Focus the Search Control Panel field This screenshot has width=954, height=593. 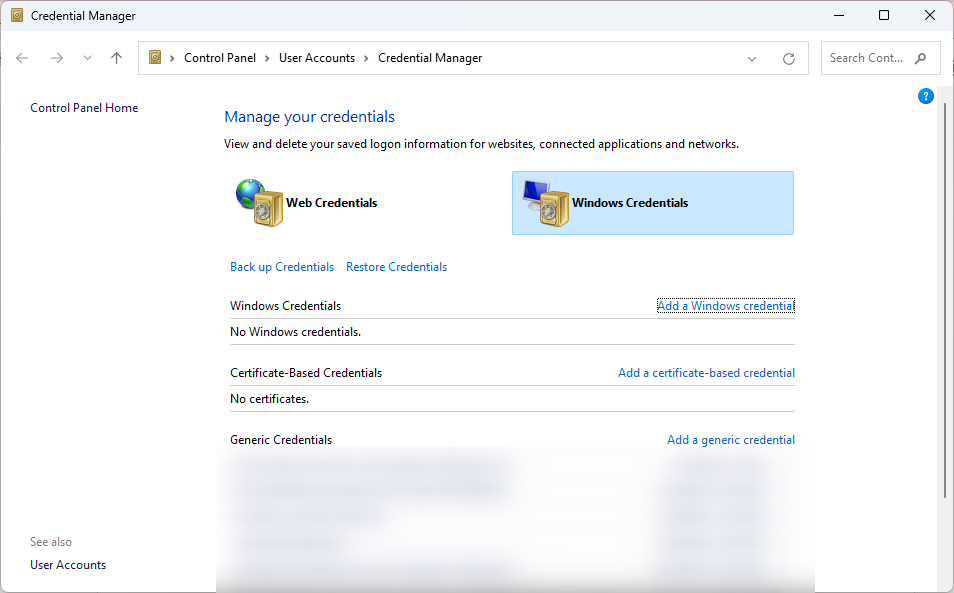[x=880, y=58]
